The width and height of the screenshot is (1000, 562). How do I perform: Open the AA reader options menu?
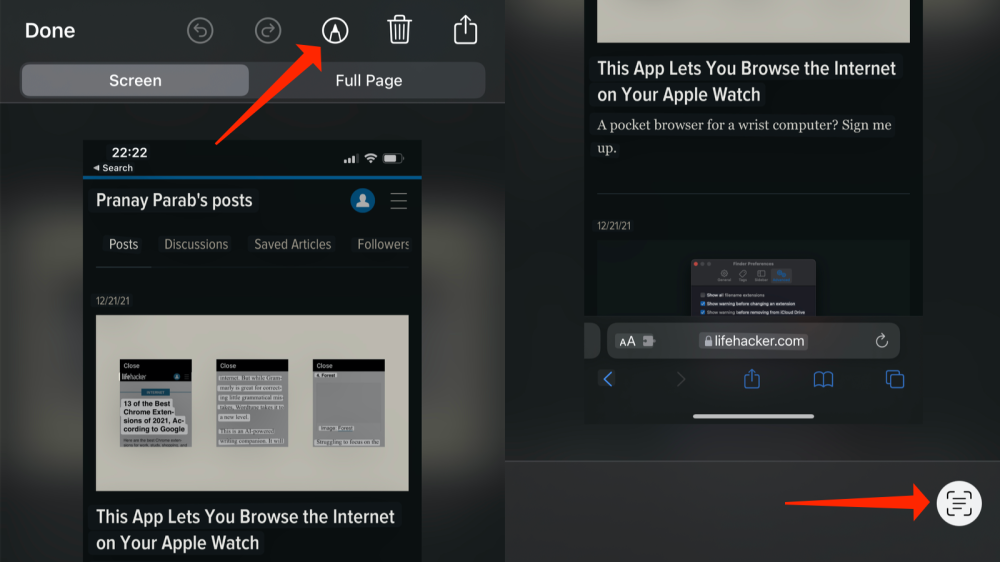tap(627, 341)
